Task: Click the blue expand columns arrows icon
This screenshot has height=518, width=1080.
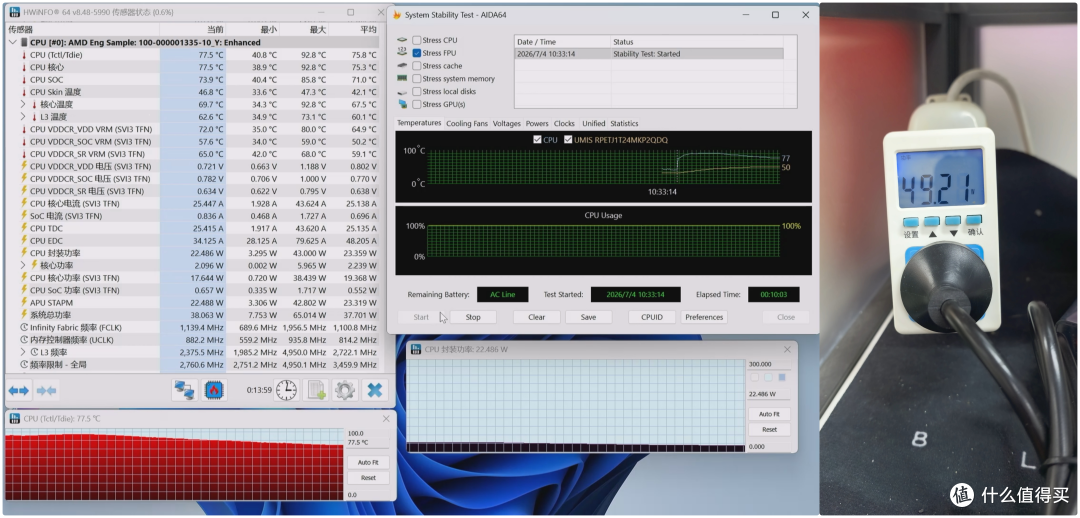Action: [19, 391]
